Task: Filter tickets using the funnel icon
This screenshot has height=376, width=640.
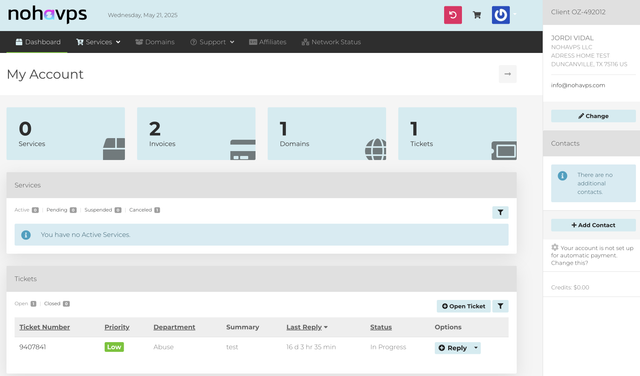Action: [500, 306]
